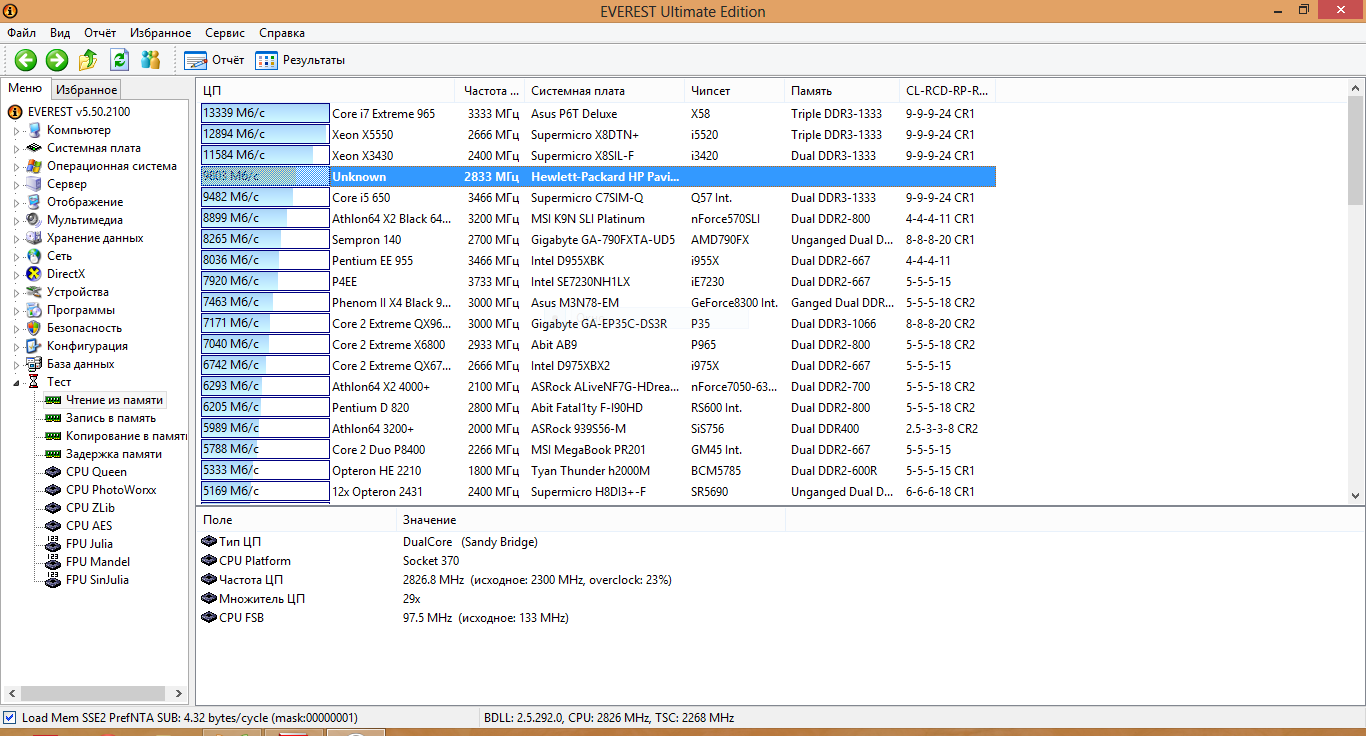Click the Память column header
1366x736 pixels.
tap(841, 91)
